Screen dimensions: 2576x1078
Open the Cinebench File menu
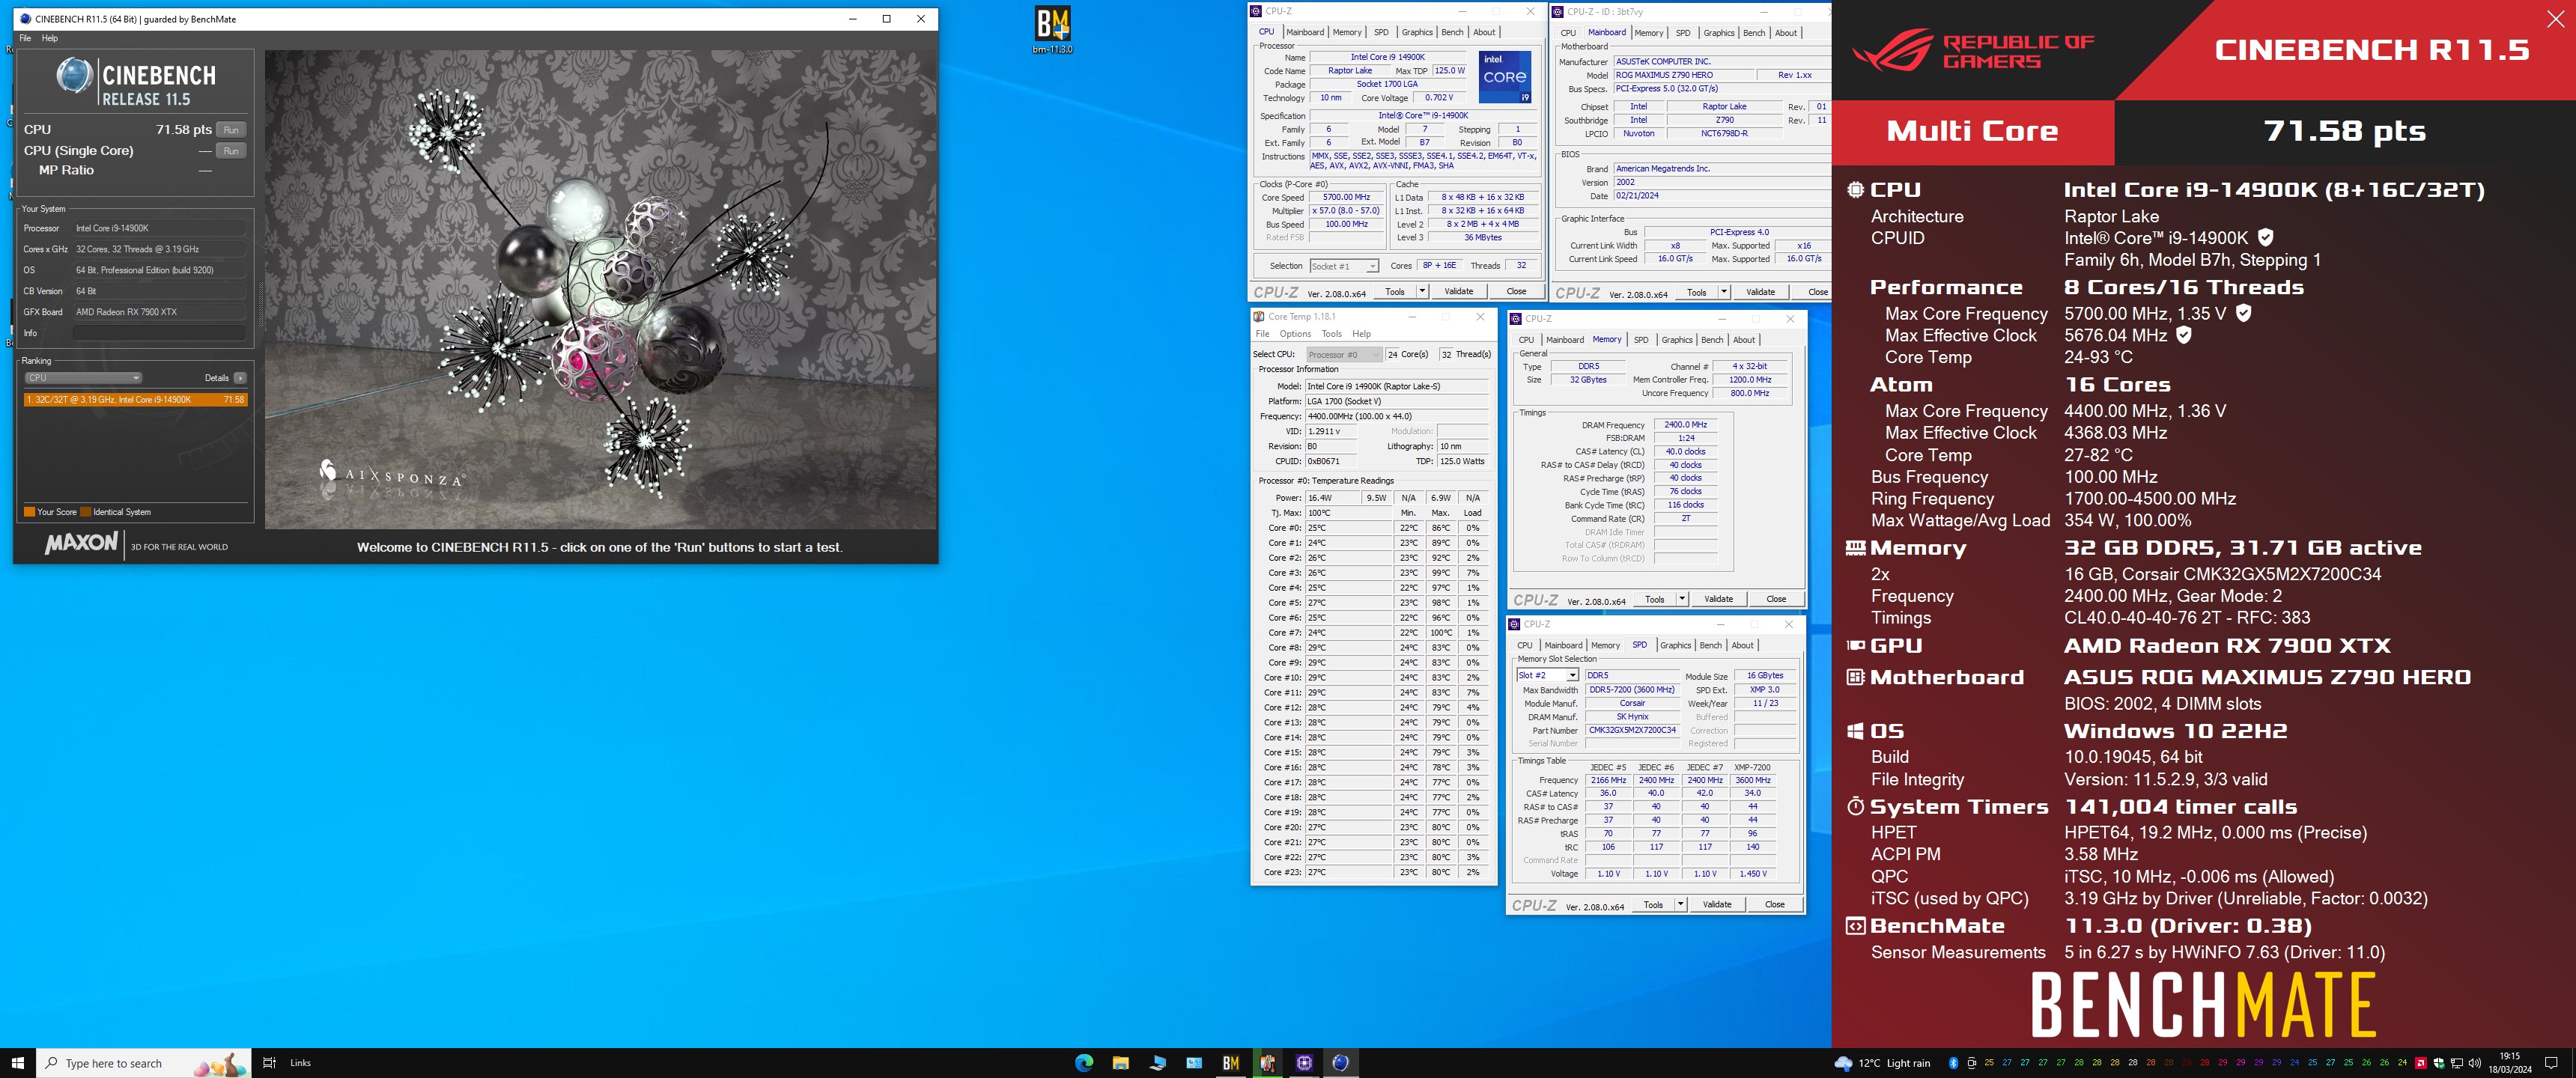(25, 38)
